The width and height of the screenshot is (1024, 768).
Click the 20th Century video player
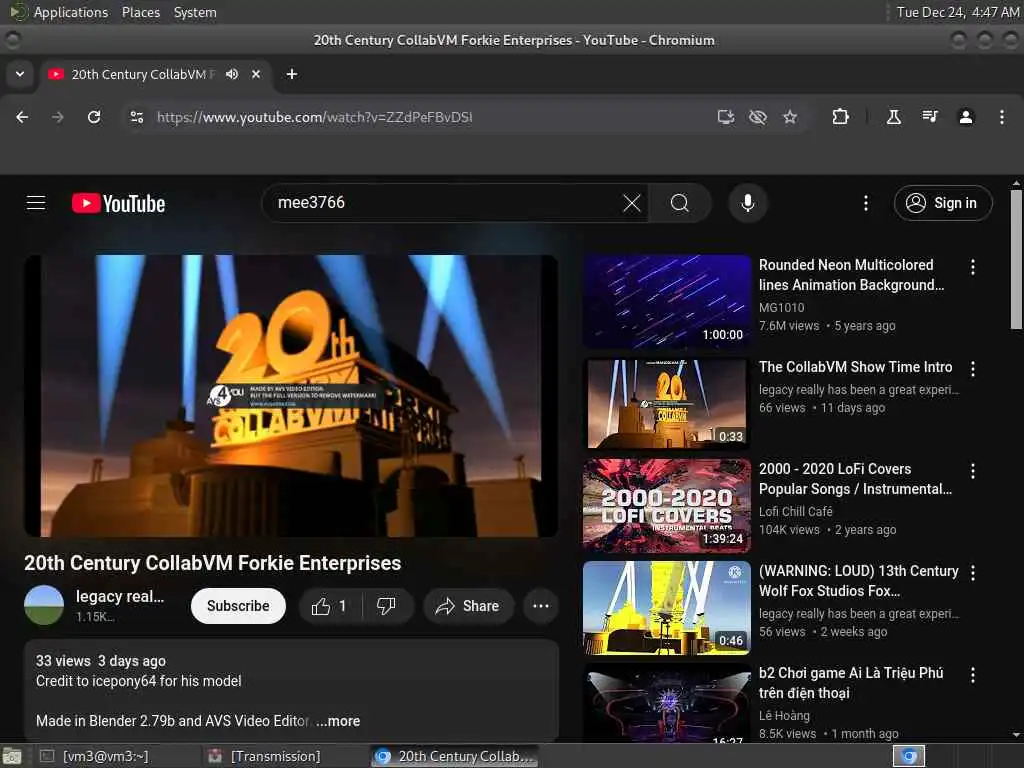(x=291, y=396)
